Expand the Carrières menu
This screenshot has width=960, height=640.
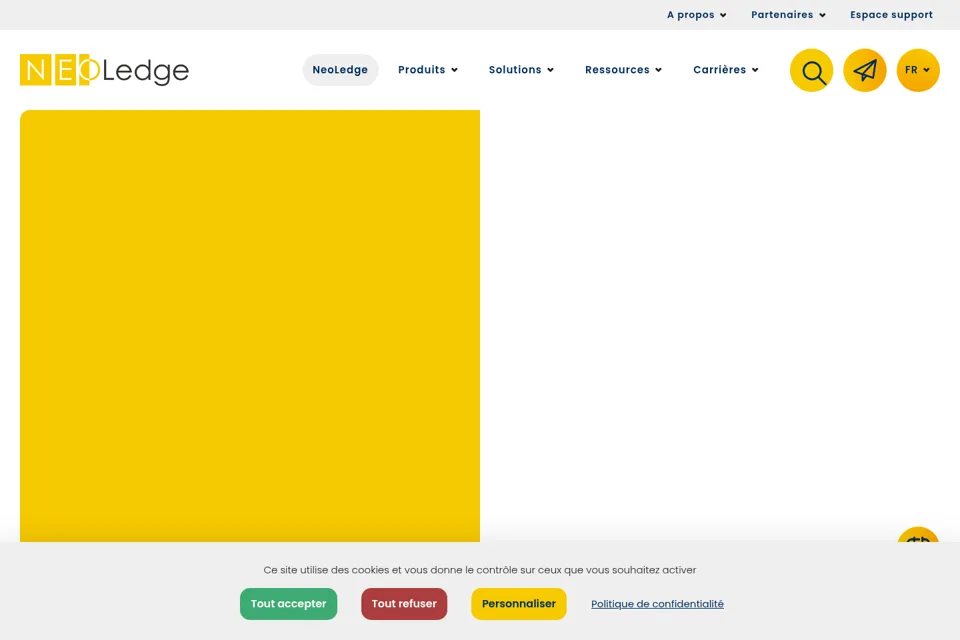coord(726,70)
